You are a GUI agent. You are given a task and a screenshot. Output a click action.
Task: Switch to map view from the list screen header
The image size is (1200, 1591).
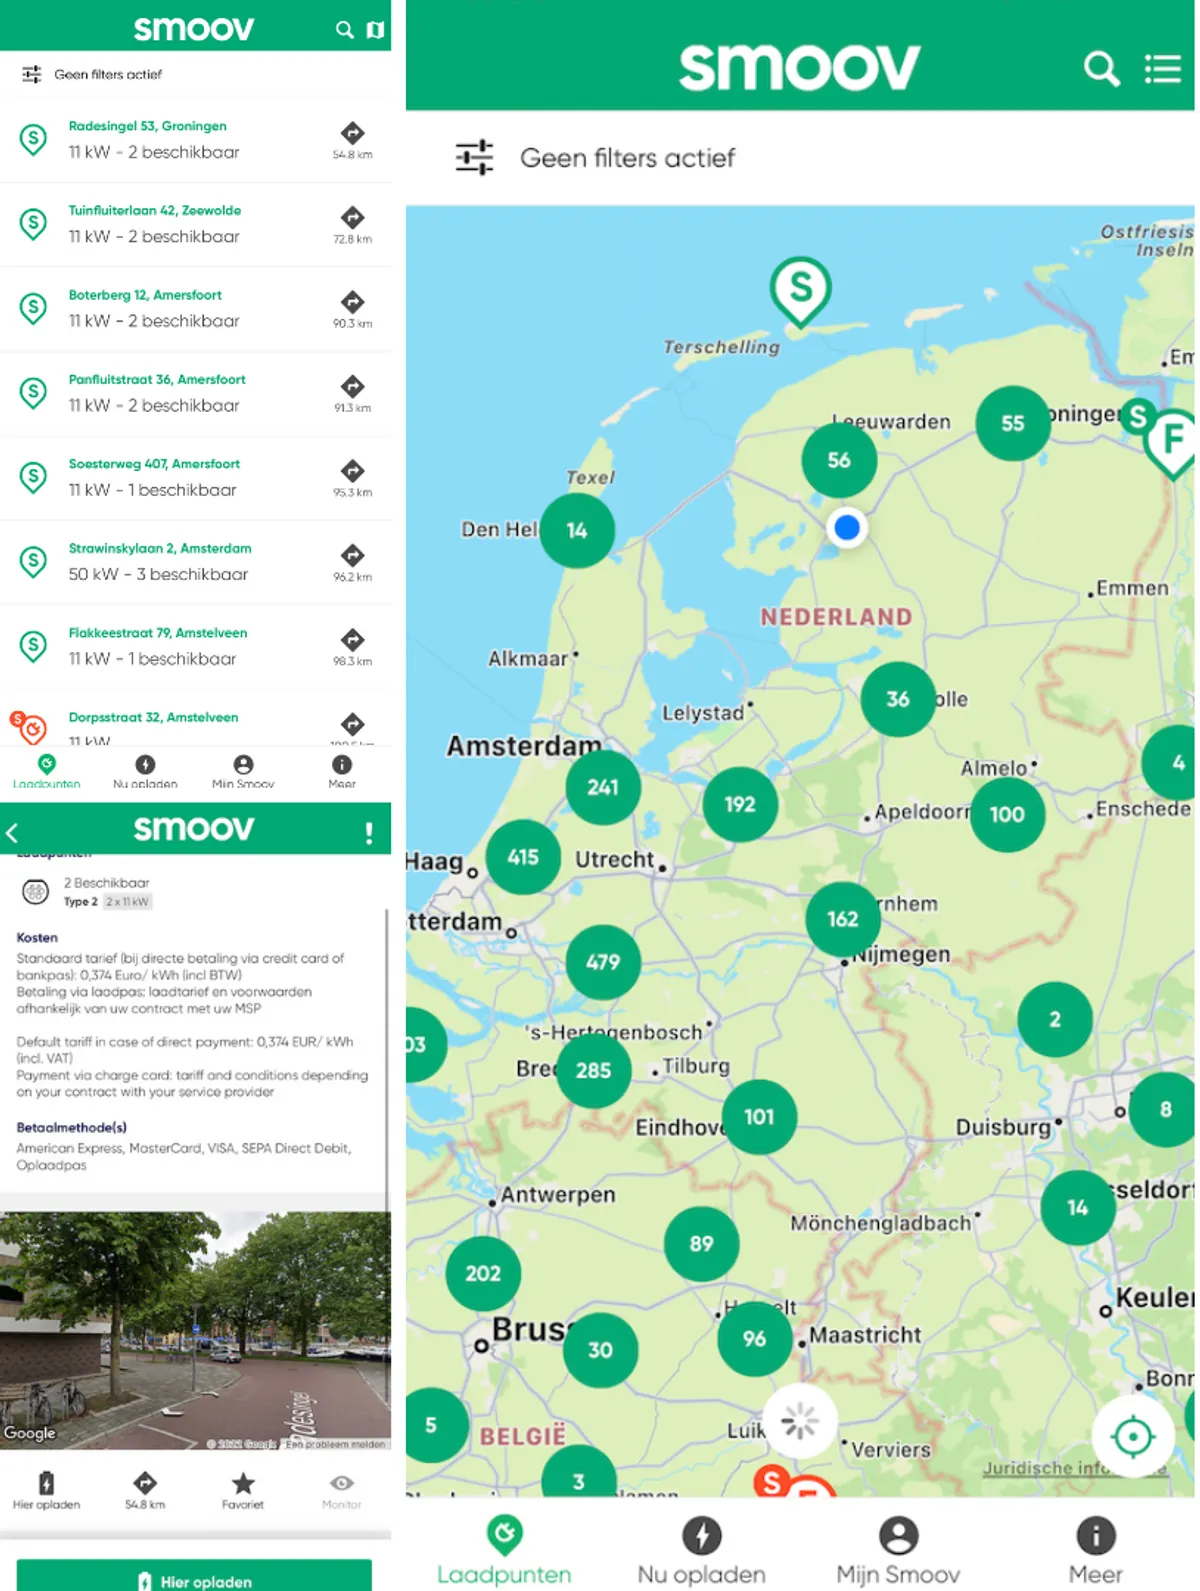pyautogui.click(x=375, y=29)
